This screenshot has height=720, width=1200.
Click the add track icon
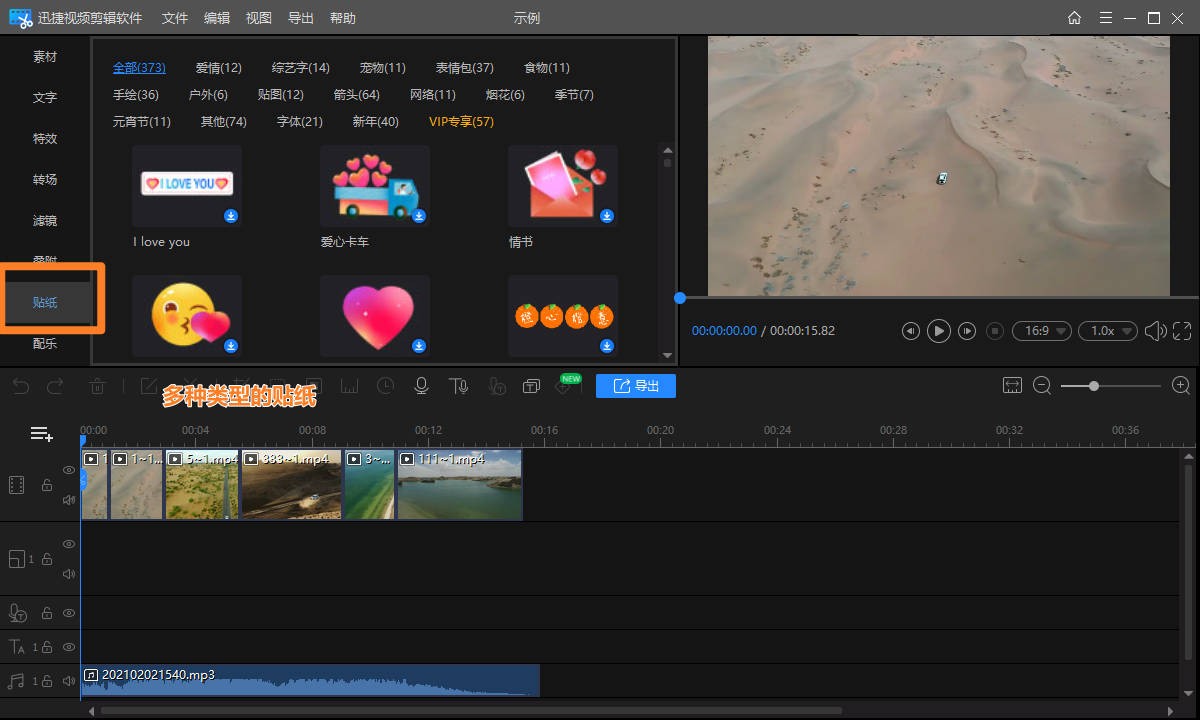(41, 434)
